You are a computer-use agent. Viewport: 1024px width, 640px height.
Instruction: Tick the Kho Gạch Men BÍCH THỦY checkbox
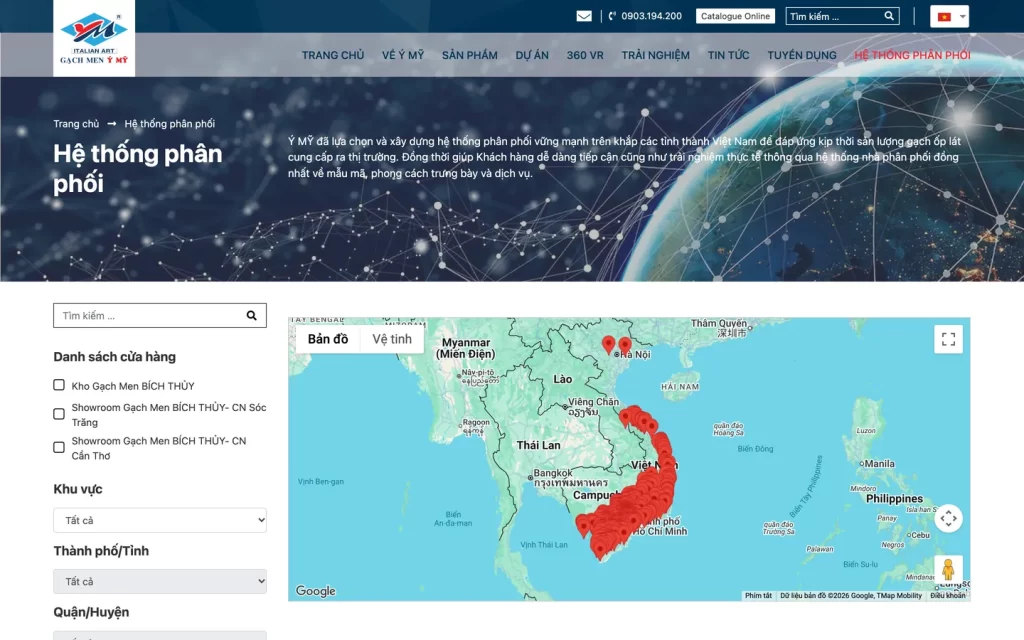tap(59, 385)
